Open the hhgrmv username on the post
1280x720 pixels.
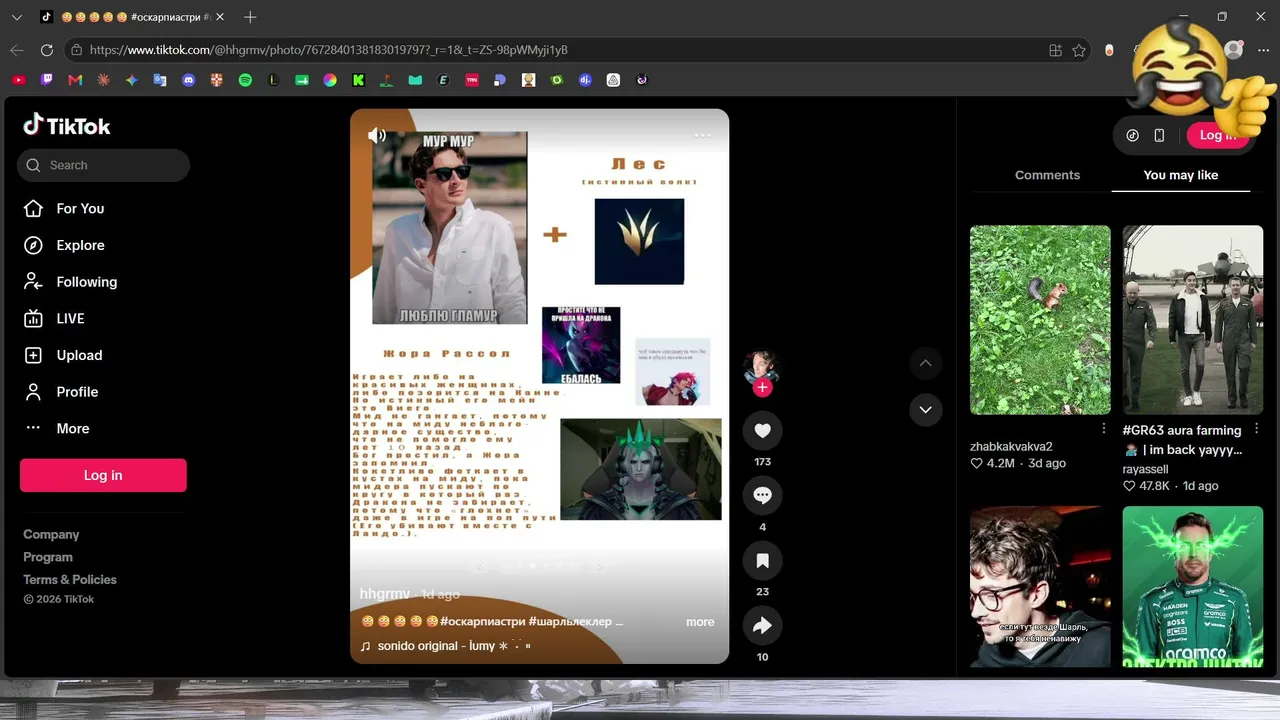pyautogui.click(x=385, y=594)
